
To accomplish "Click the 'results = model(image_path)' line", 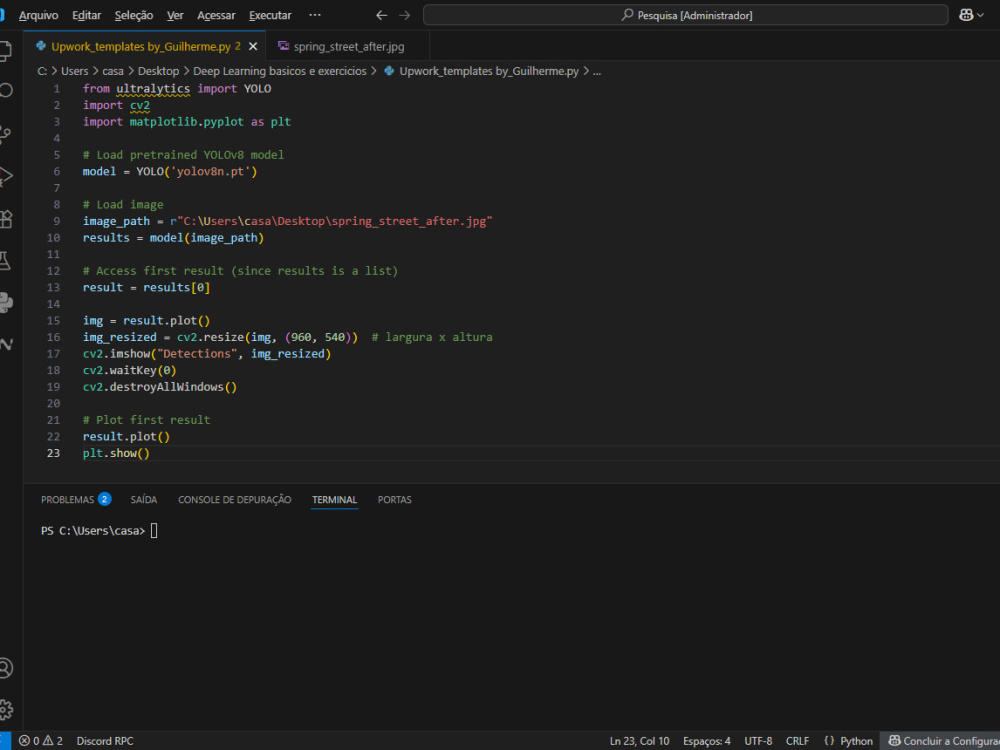I will click(x=173, y=238).
